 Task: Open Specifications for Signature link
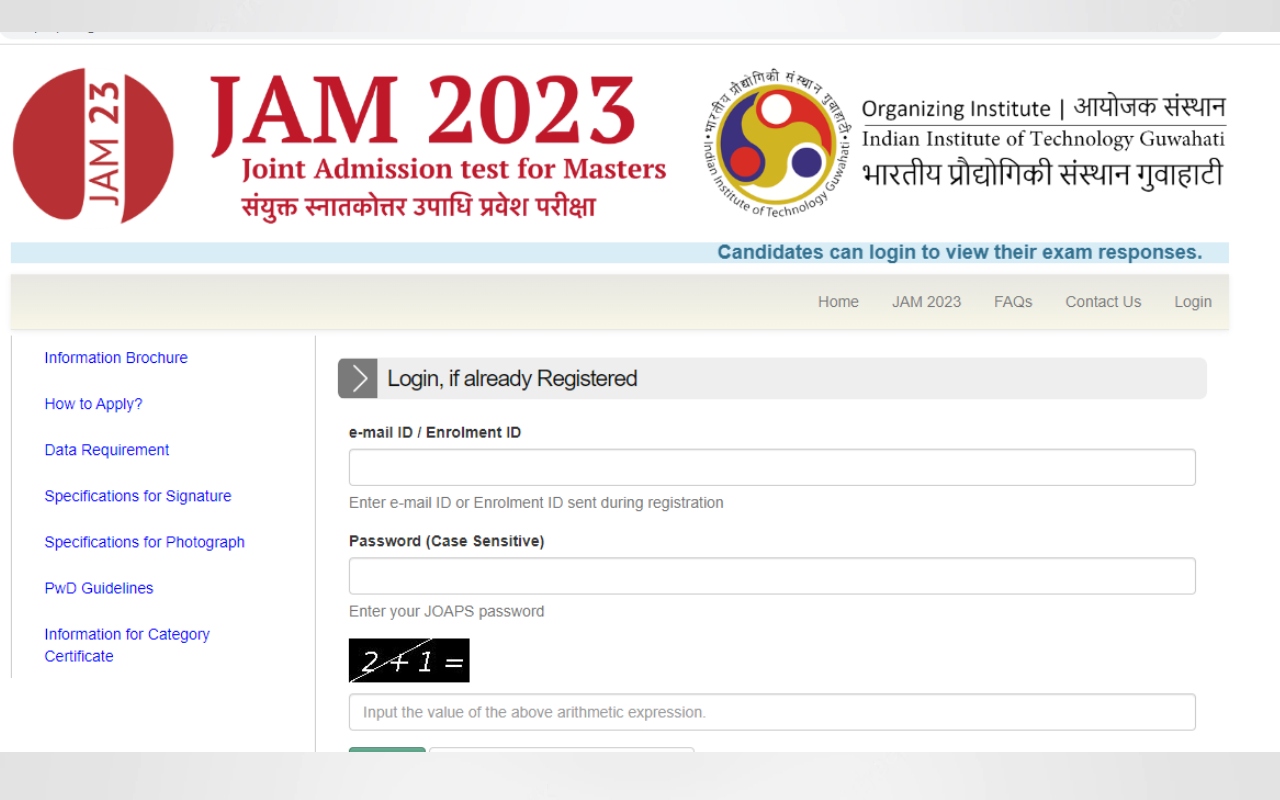pyautogui.click(x=138, y=496)
